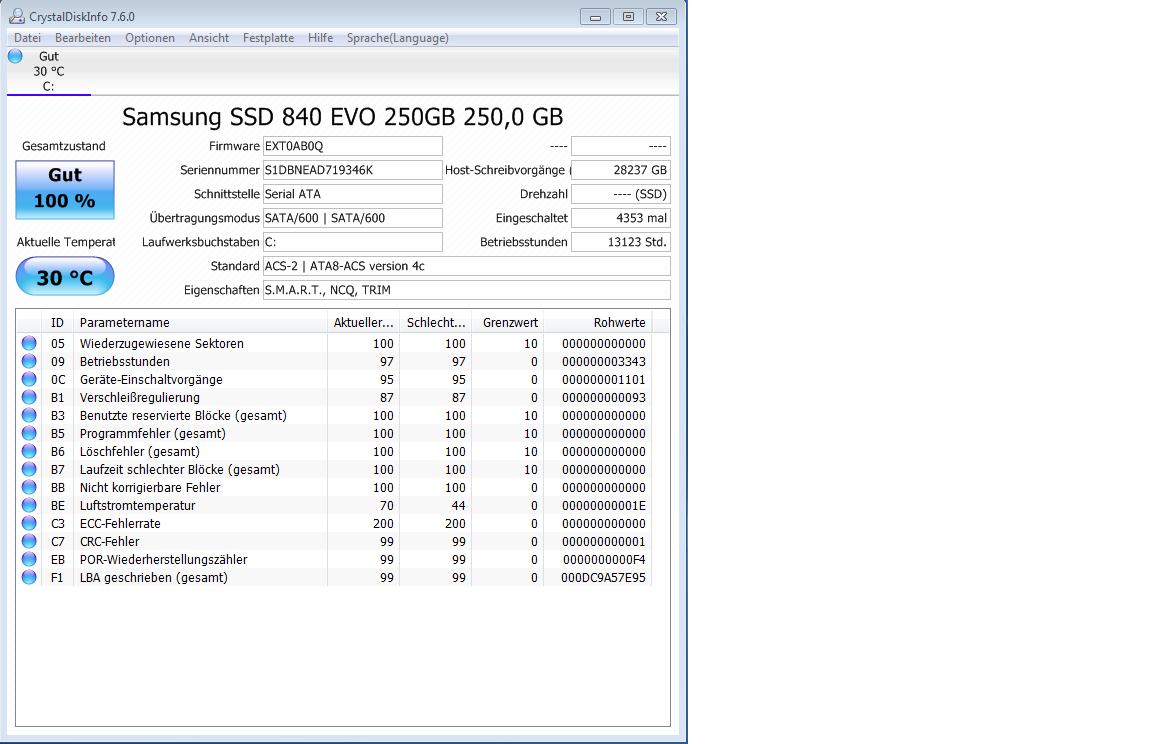Click raw value 00000000001E
This screenshot has height=744, width=1152.
(x=604, y=505)
